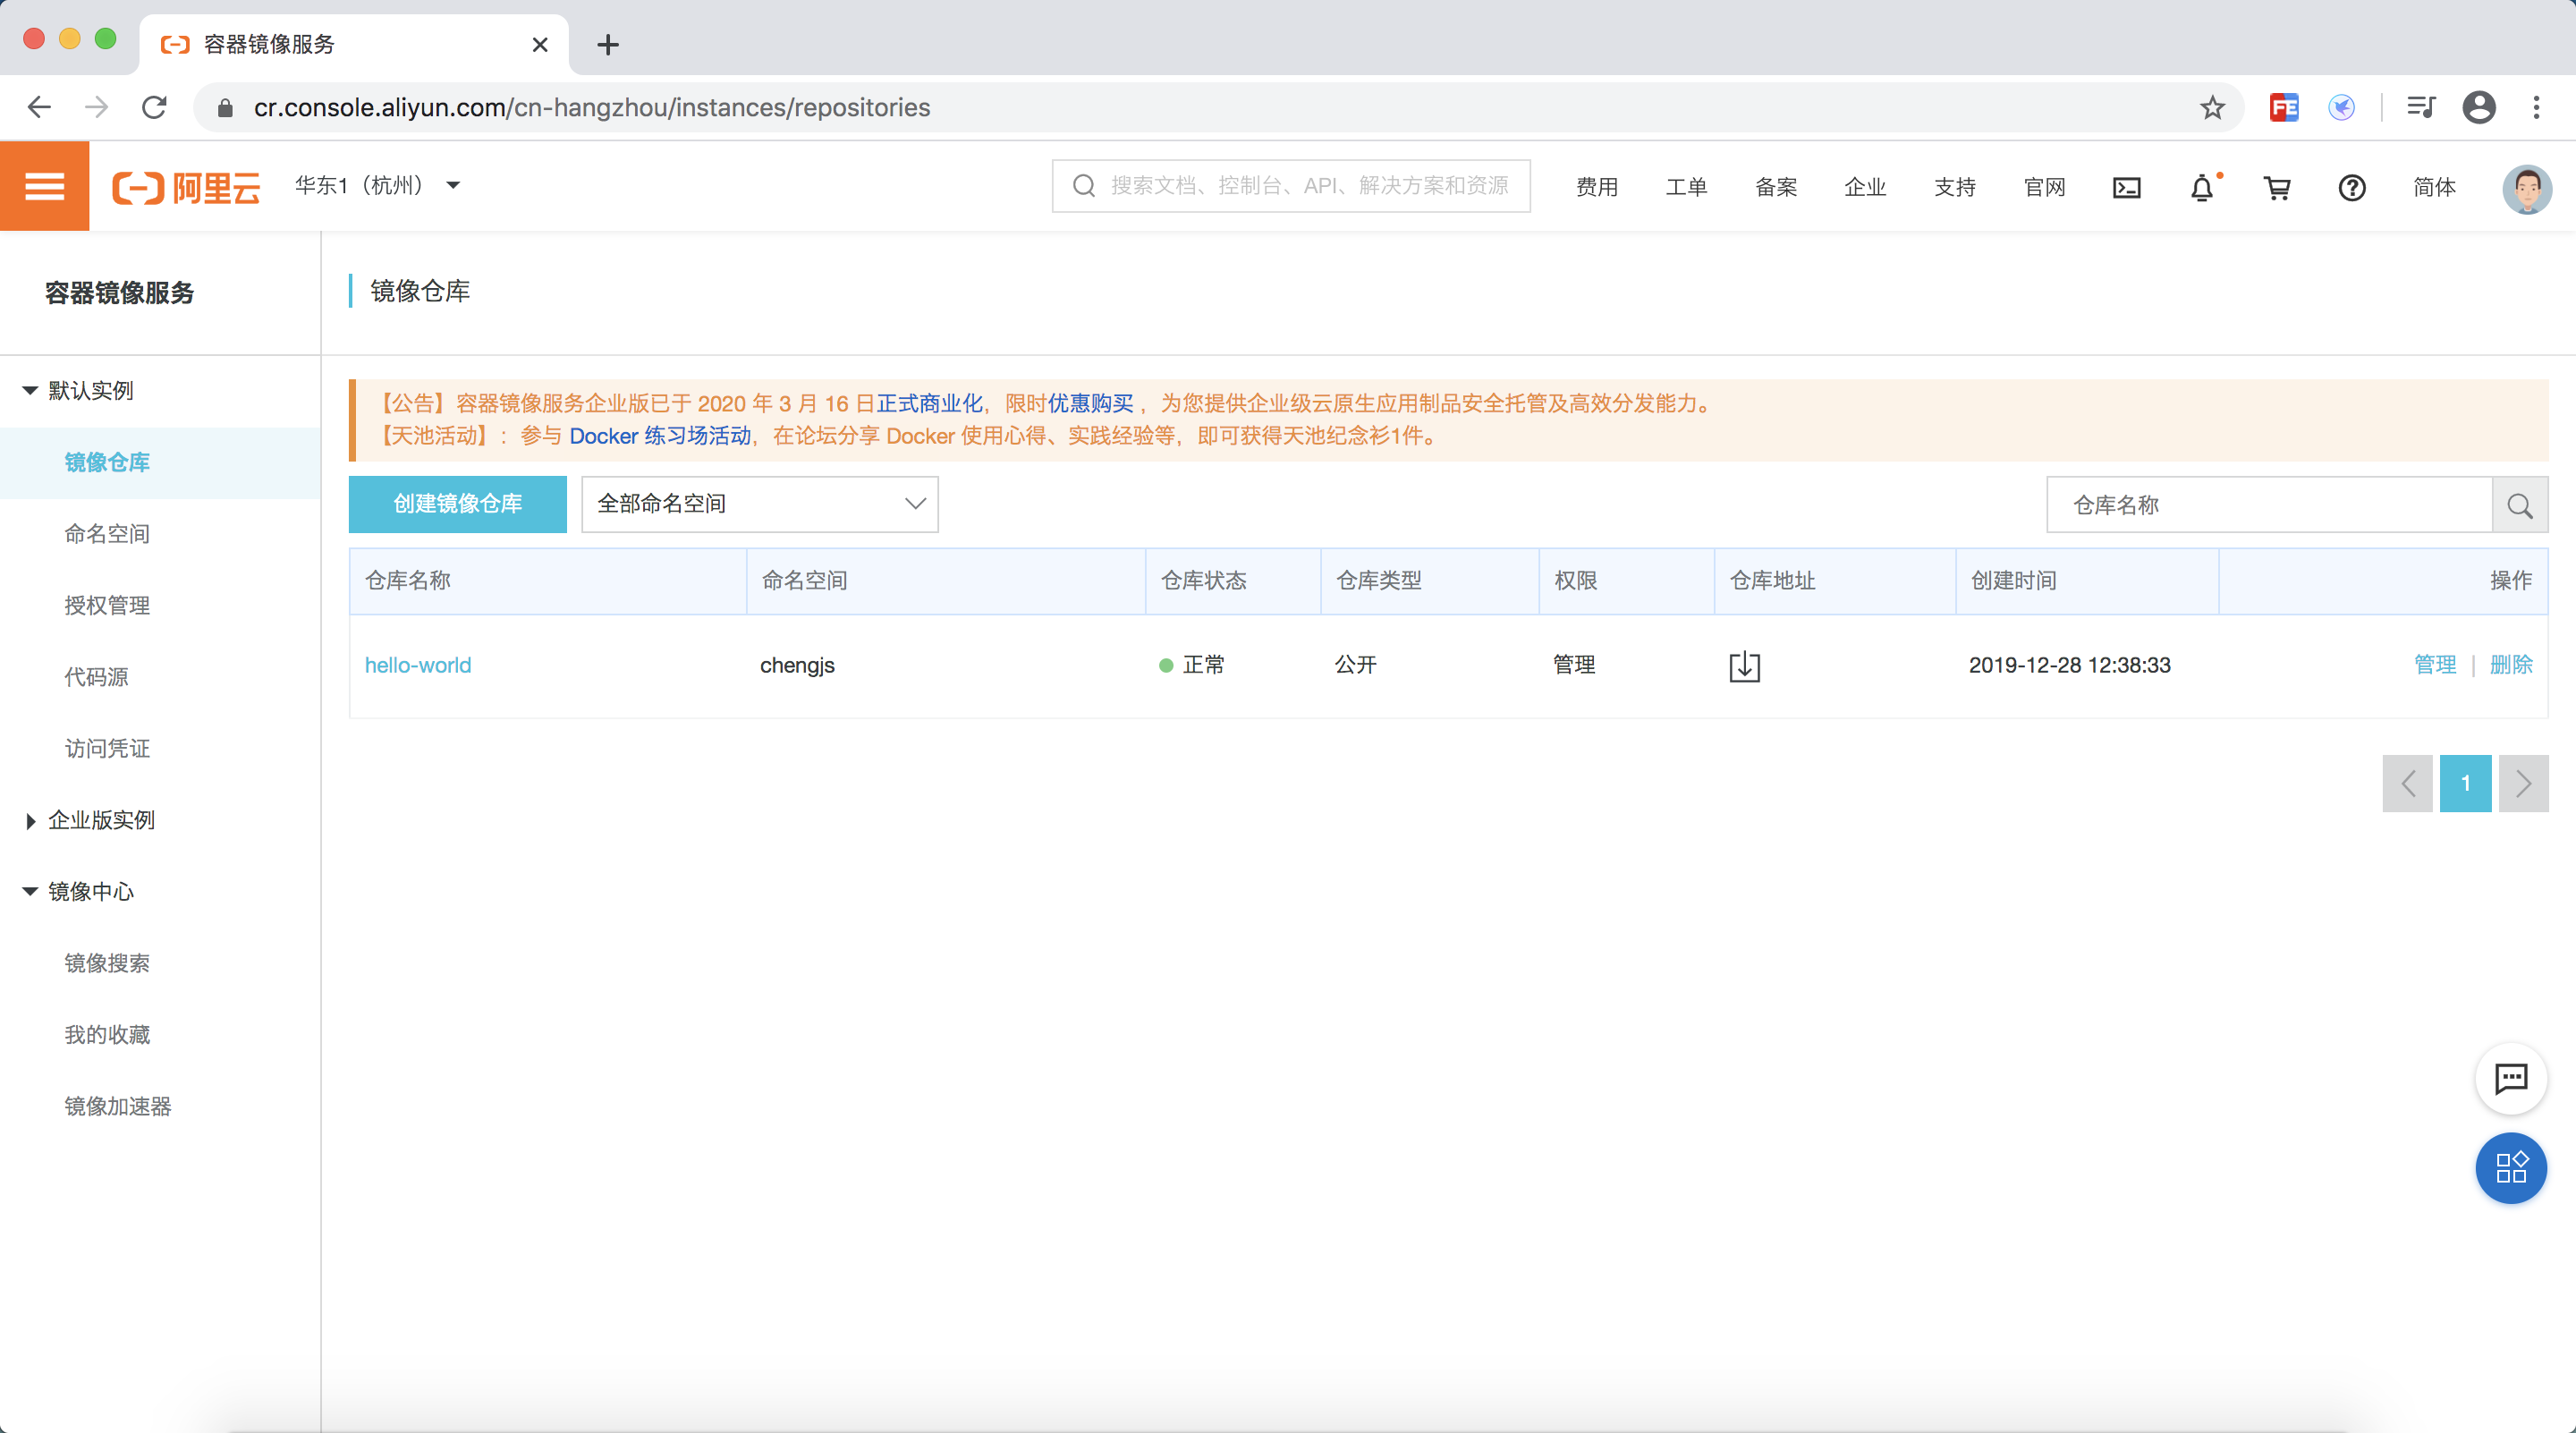Viewport: 2576px width, 1433px height.
Task: Click the 创建镜像仓库 button
Action: tap(457, 504)
